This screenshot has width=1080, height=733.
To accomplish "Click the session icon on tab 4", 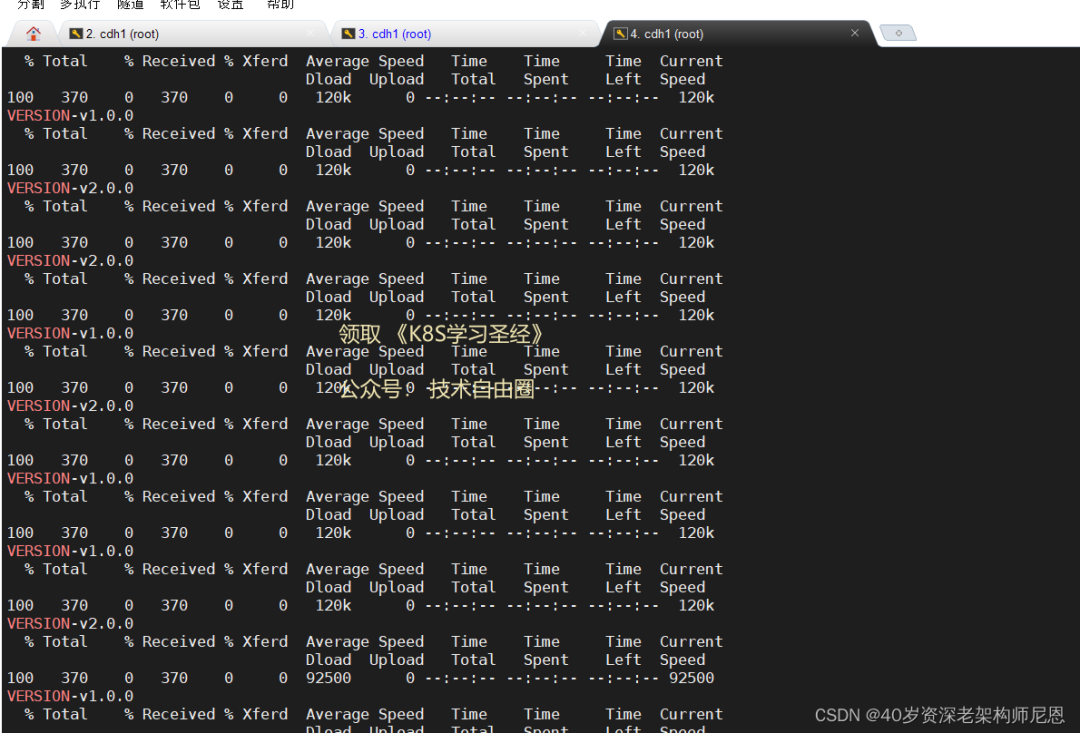I will 621,33.
